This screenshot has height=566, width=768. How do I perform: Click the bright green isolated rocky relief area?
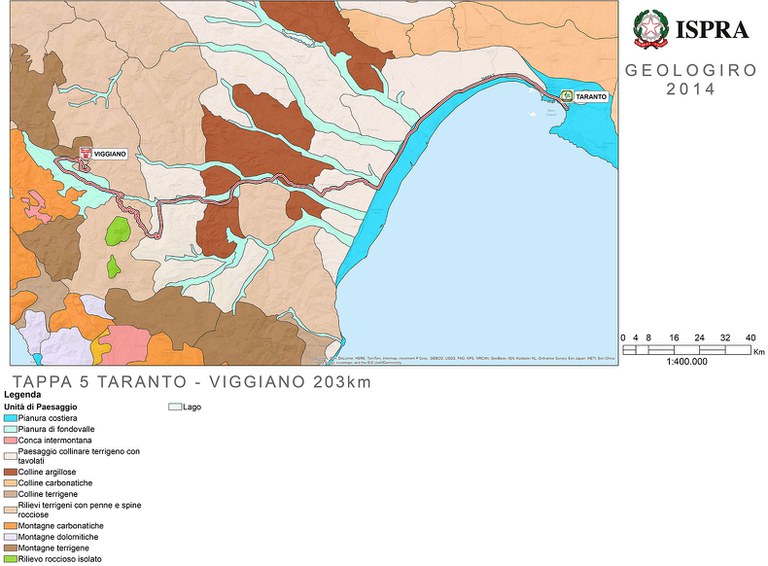tap(119, 231)
